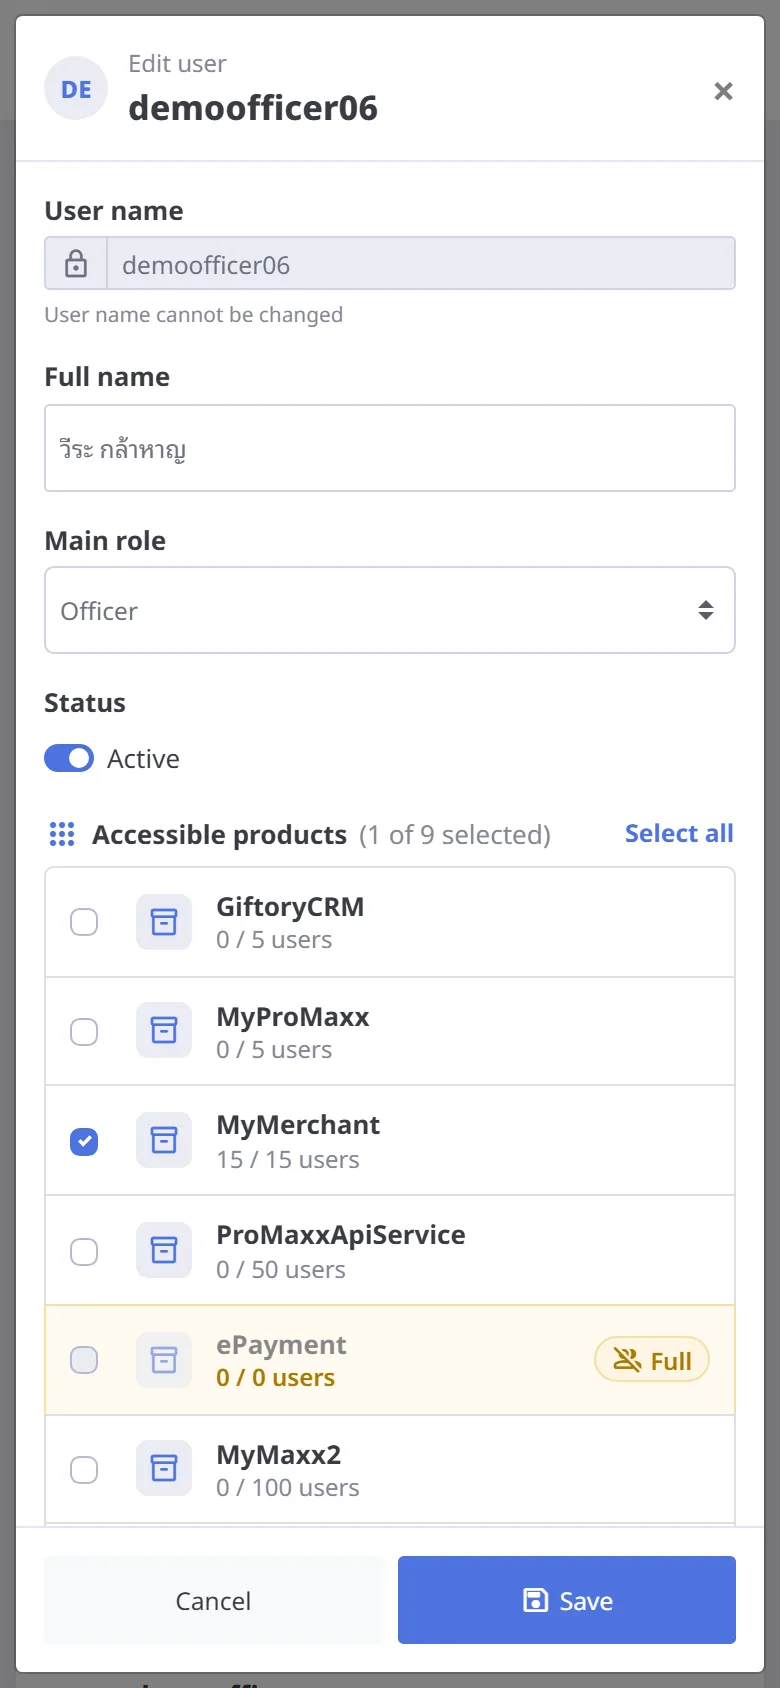The width and height of the screenshot is (780, 1688).
Task: Uncheck the MyMerchant checkbox
Action: click(84, 1141)
